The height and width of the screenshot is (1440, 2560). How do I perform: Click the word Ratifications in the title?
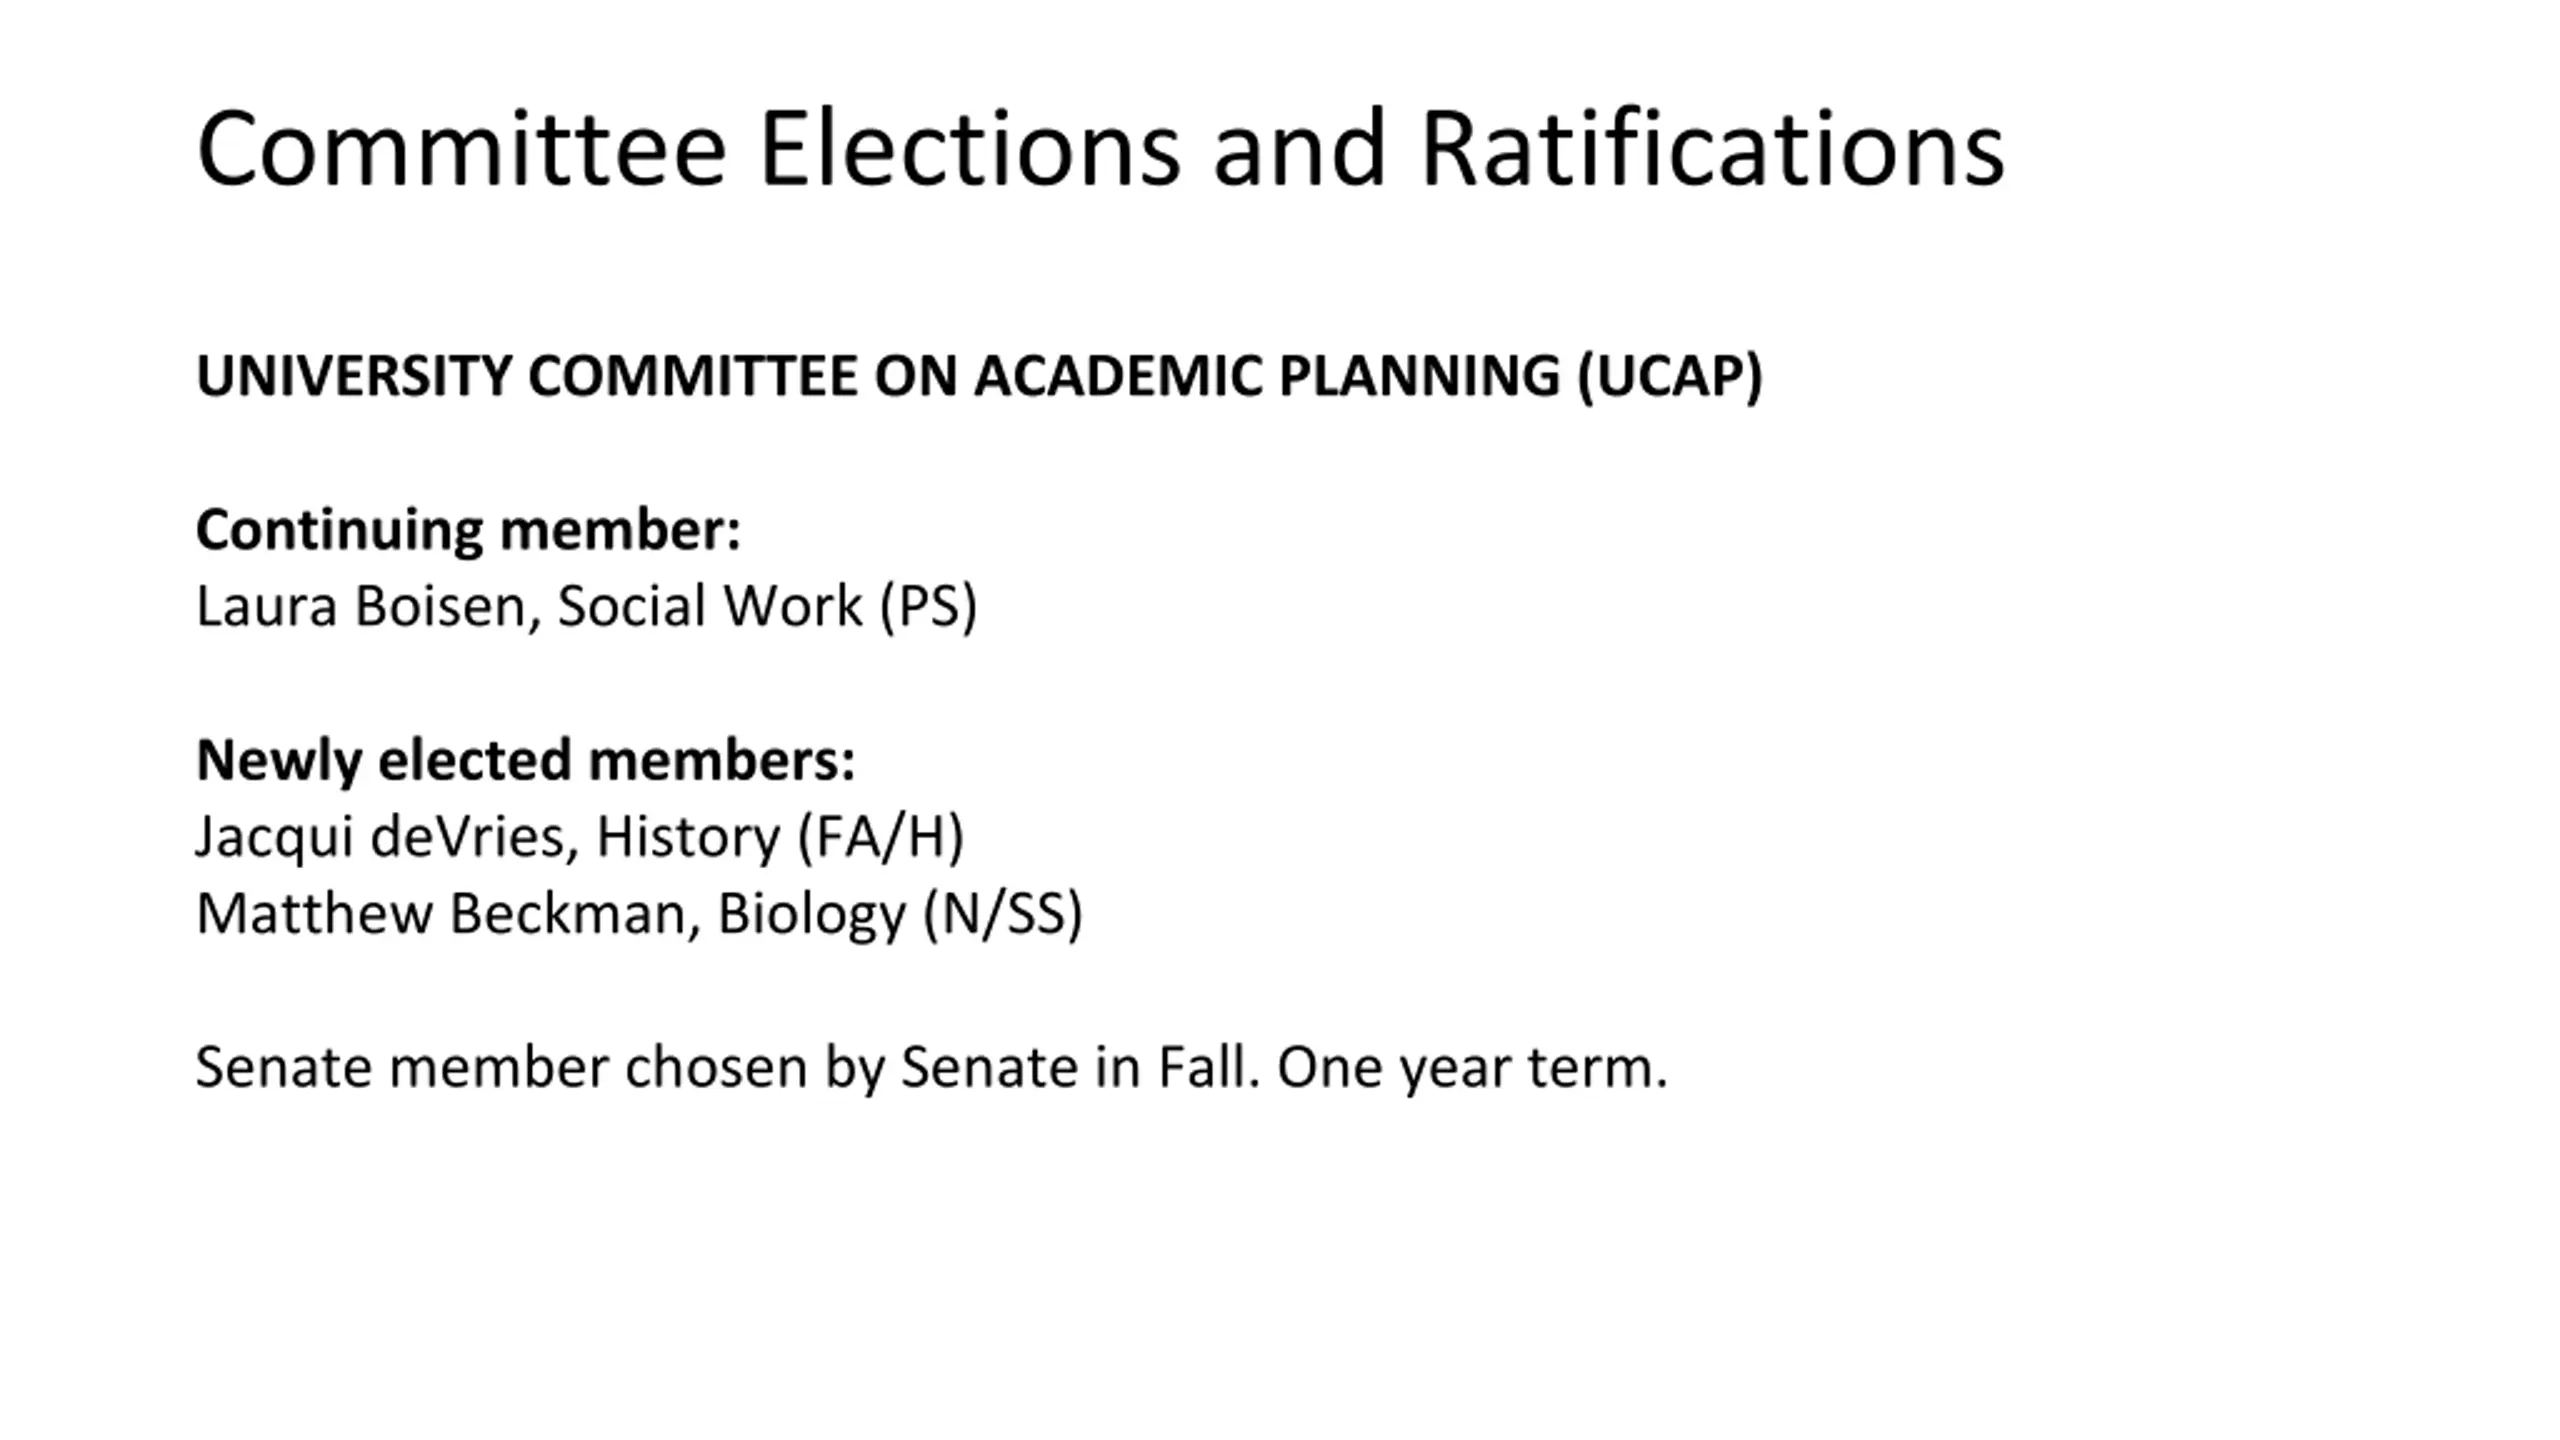click(1712, 148)
